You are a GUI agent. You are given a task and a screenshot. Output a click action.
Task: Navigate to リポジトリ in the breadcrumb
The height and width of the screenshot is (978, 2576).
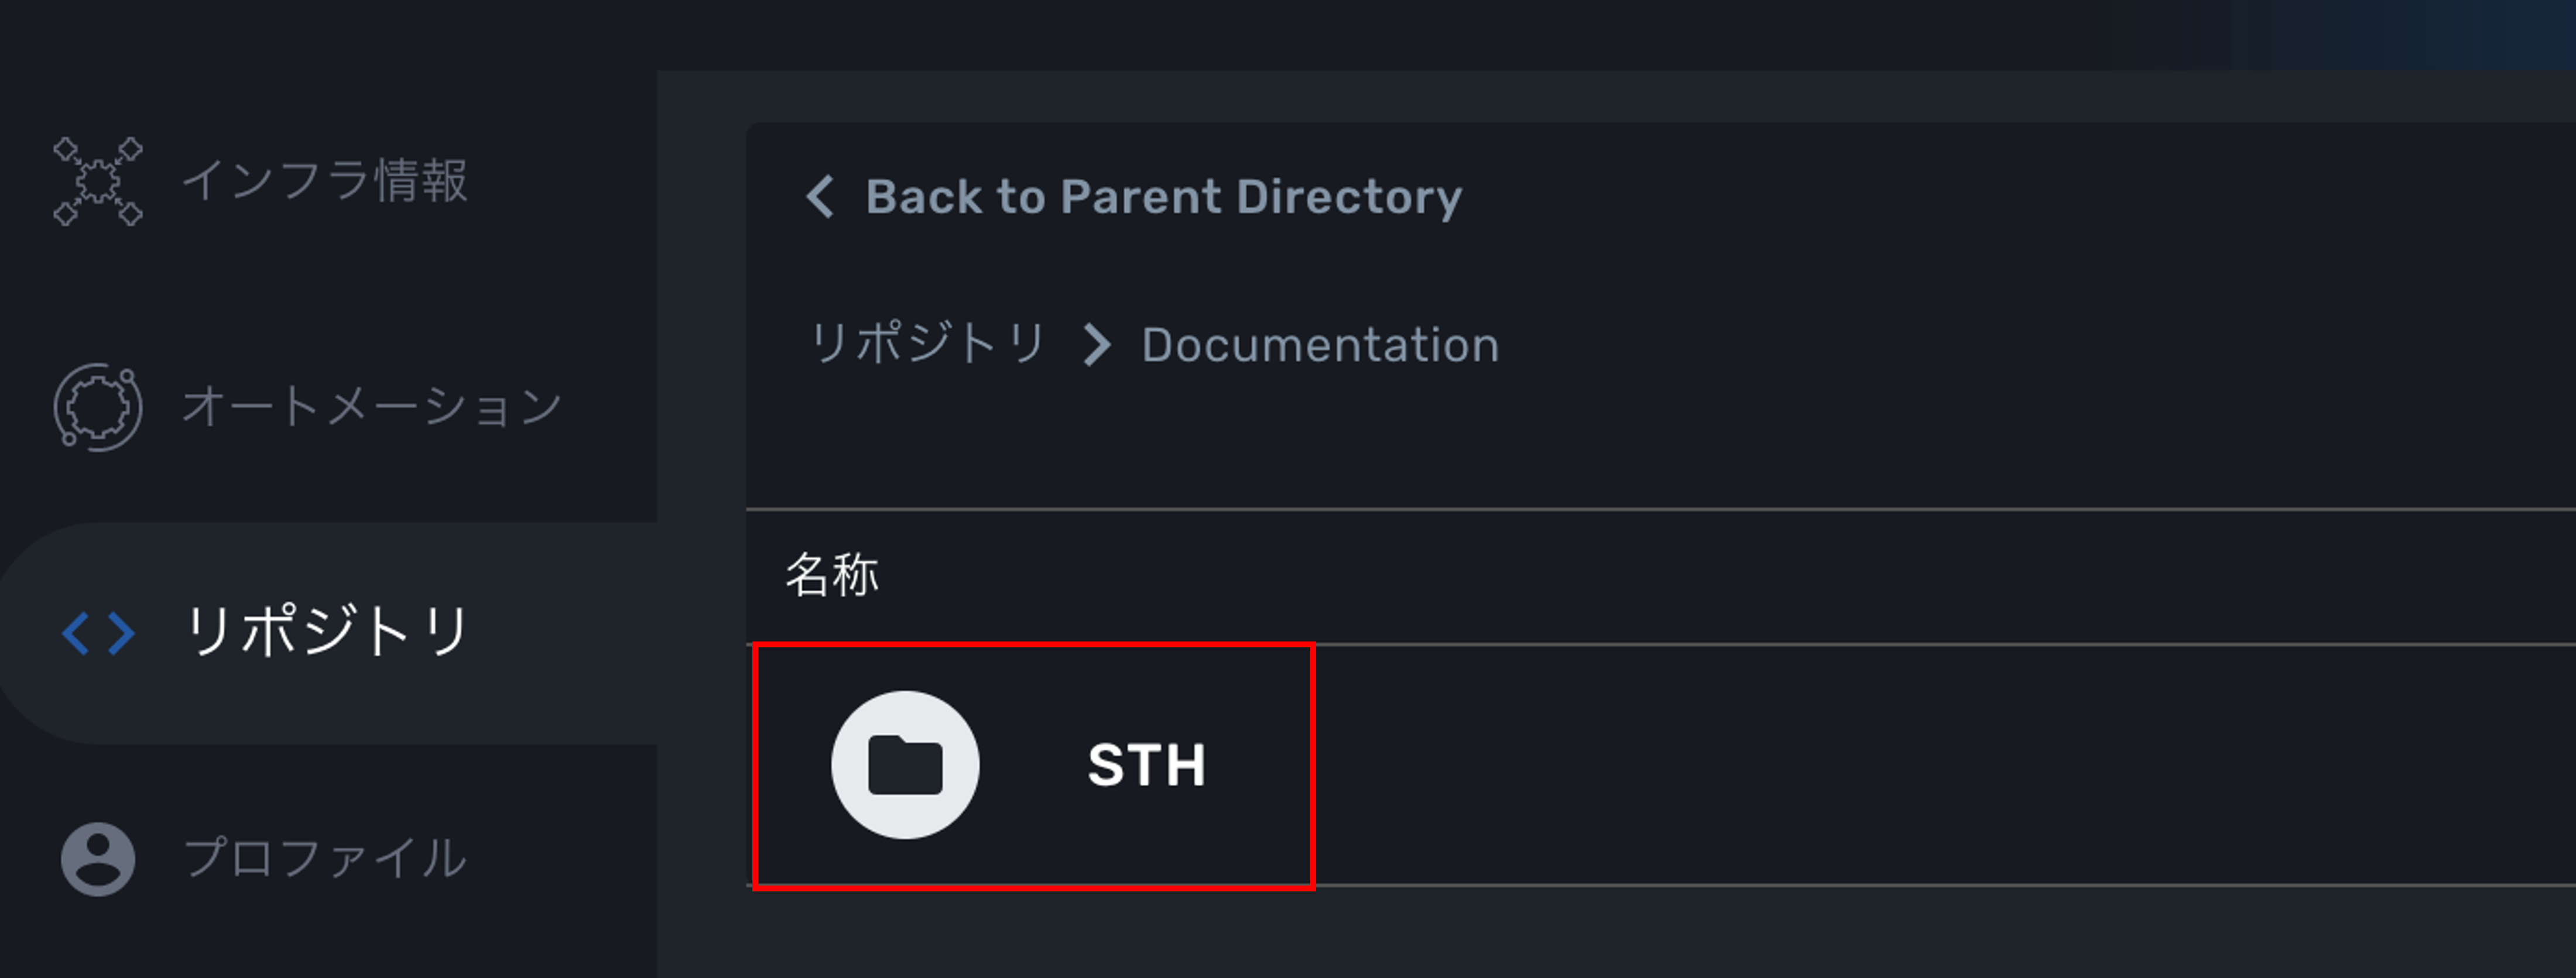927,345
